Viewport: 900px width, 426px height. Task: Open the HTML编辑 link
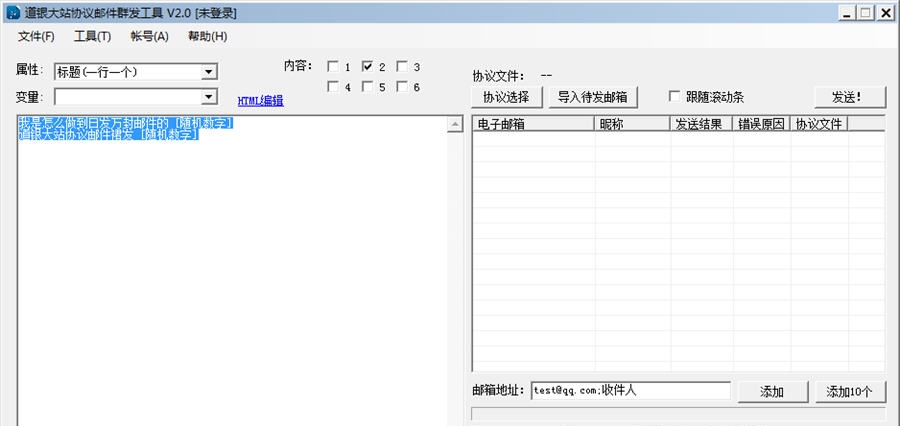point(261,101)
